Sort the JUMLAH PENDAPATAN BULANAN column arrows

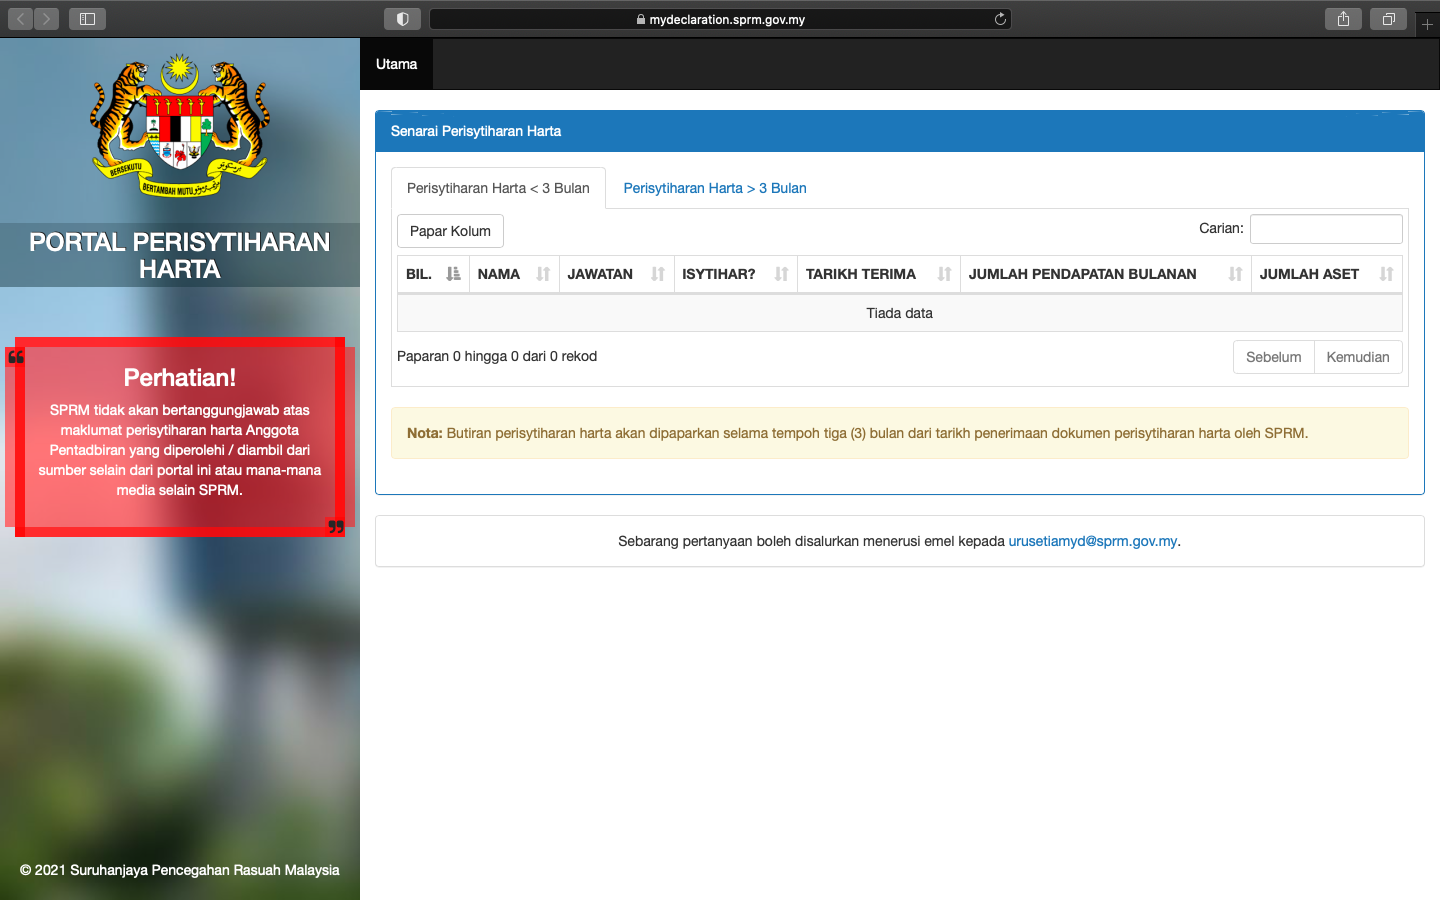tap(1235, 274)
